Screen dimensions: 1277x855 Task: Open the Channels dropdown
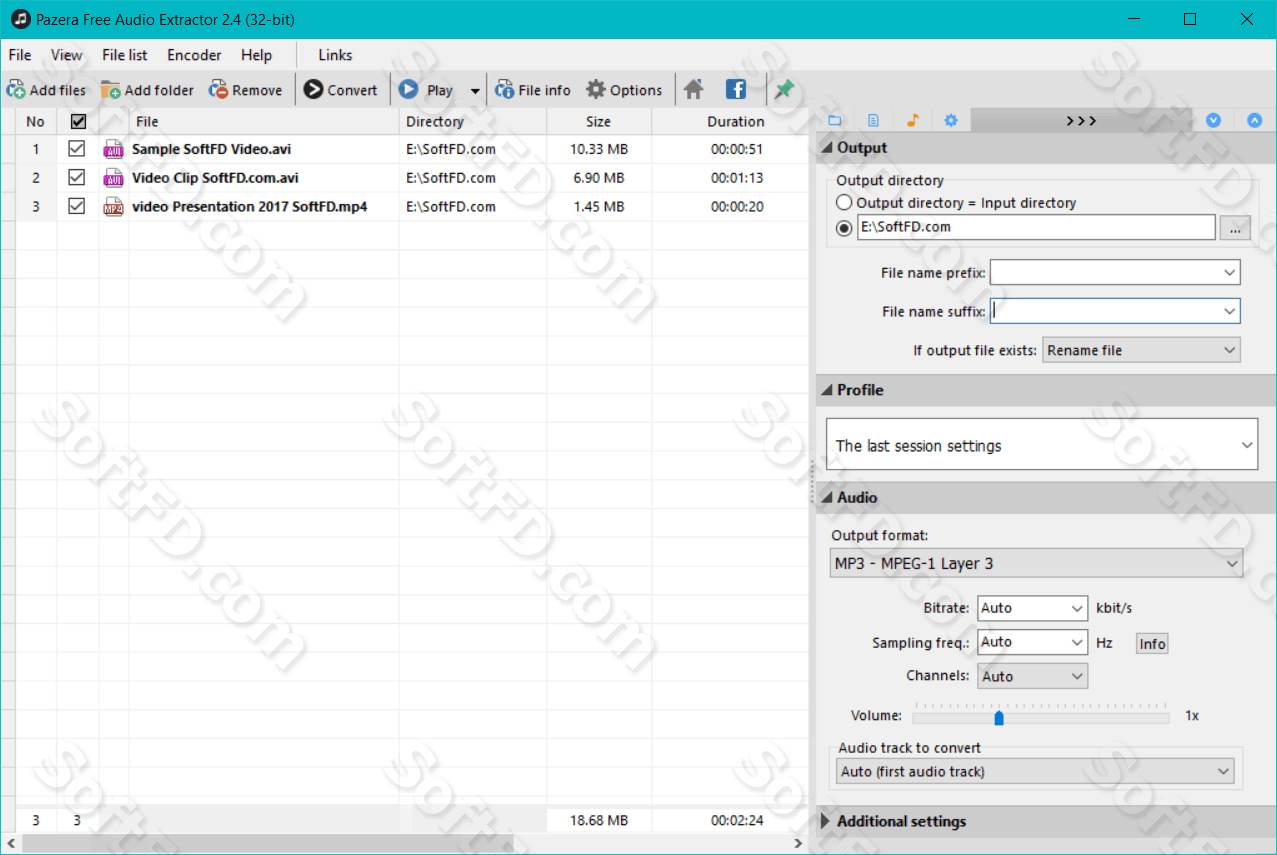1032,676
